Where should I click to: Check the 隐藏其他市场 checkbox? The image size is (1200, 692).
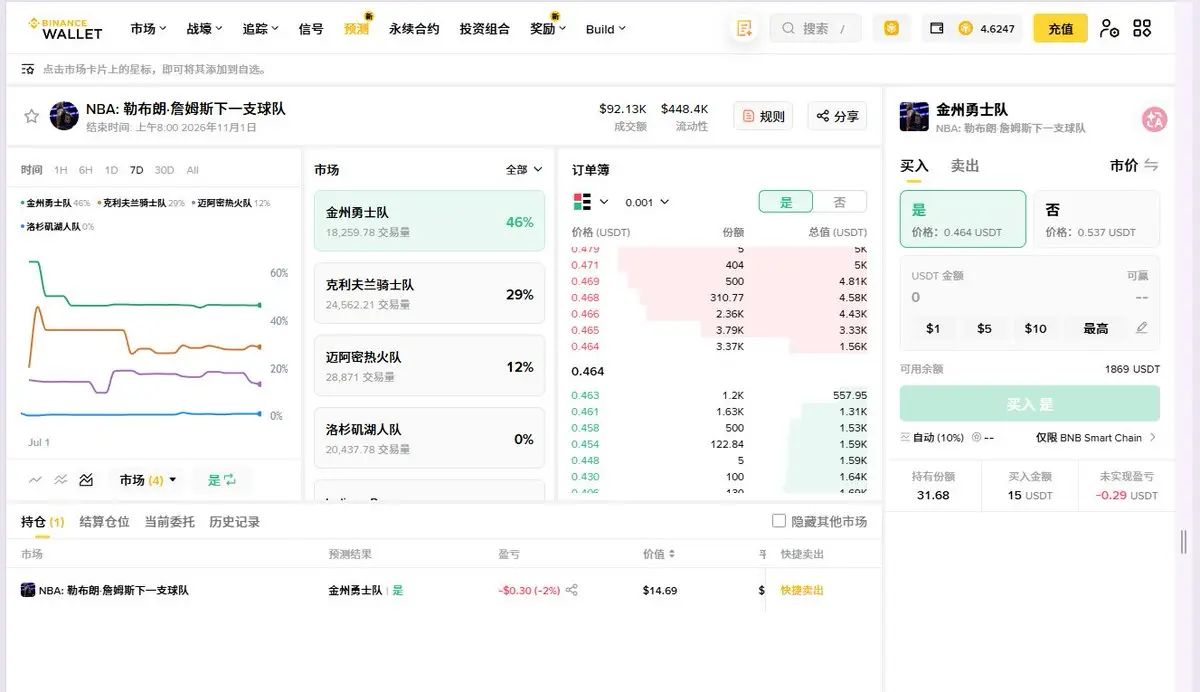tap(779, 521)
